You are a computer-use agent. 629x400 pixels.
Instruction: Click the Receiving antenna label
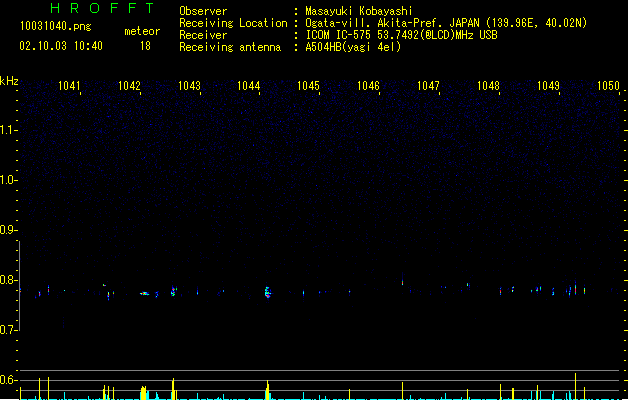[230, 47]
